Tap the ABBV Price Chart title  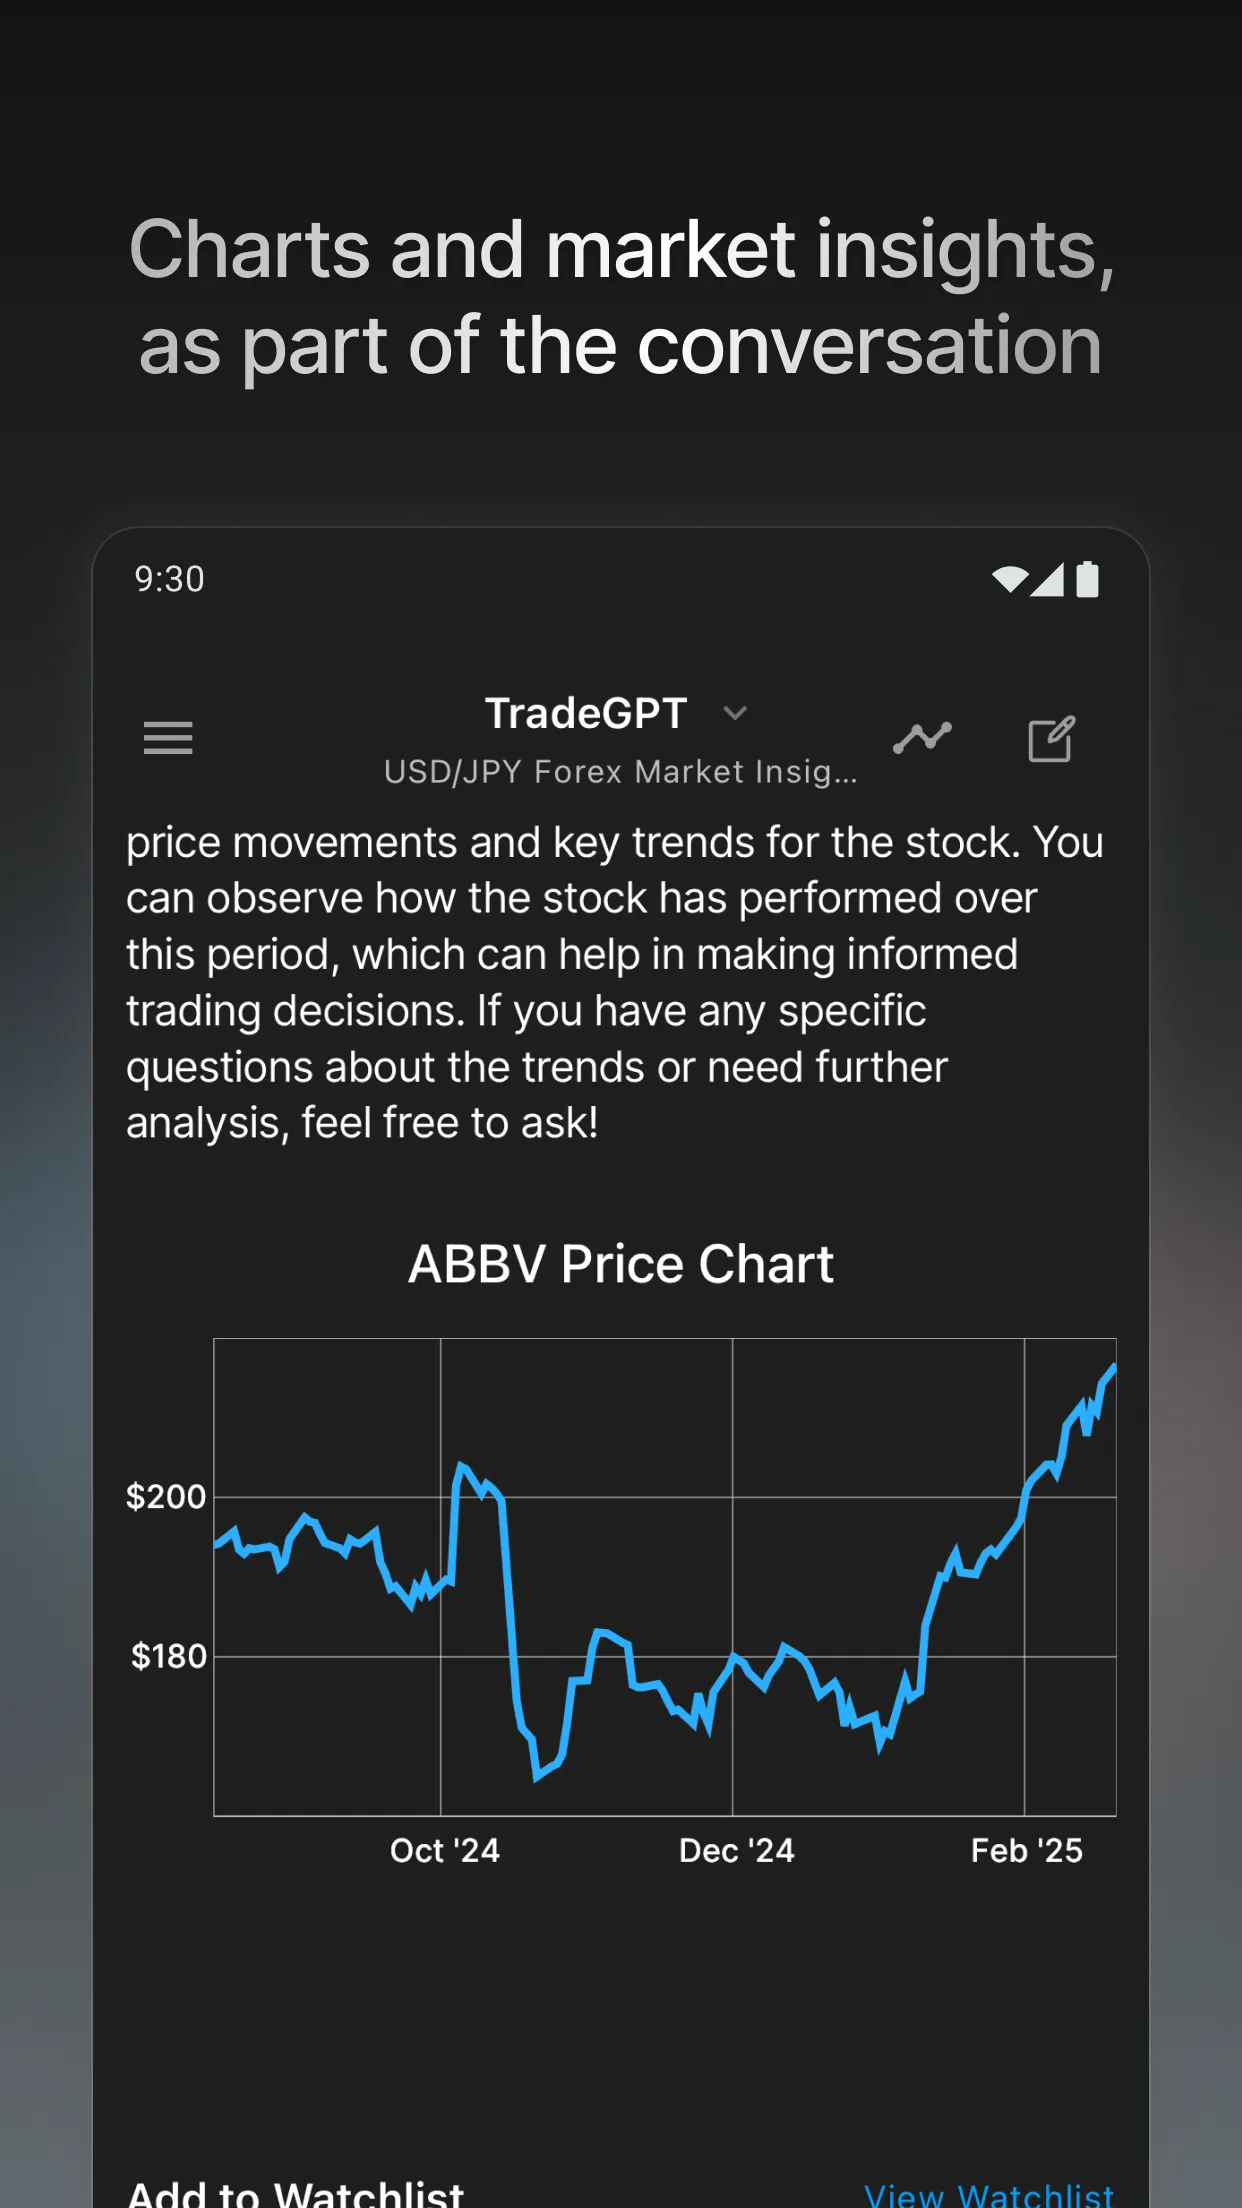point(621,1264)
